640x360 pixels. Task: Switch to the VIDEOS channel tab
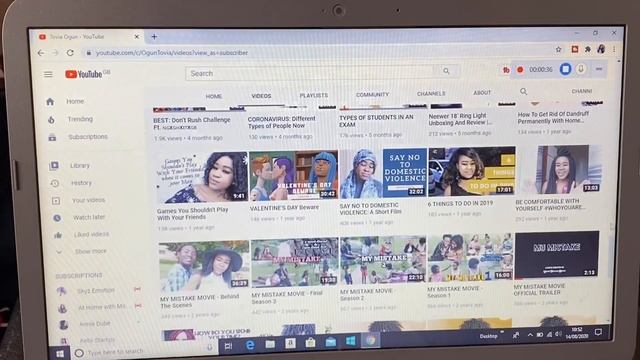click(x=261, y=96)
